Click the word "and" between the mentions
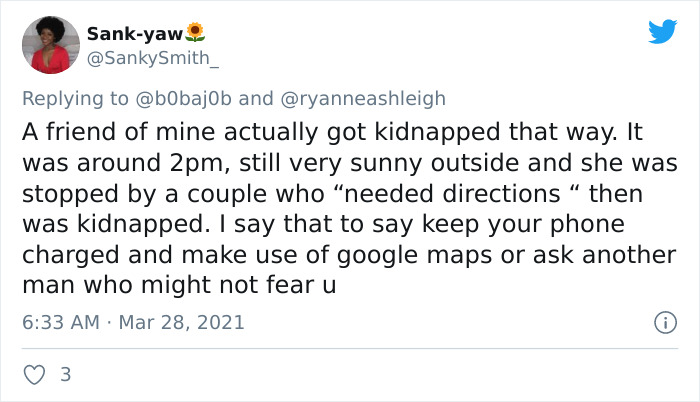 (256, 99)
